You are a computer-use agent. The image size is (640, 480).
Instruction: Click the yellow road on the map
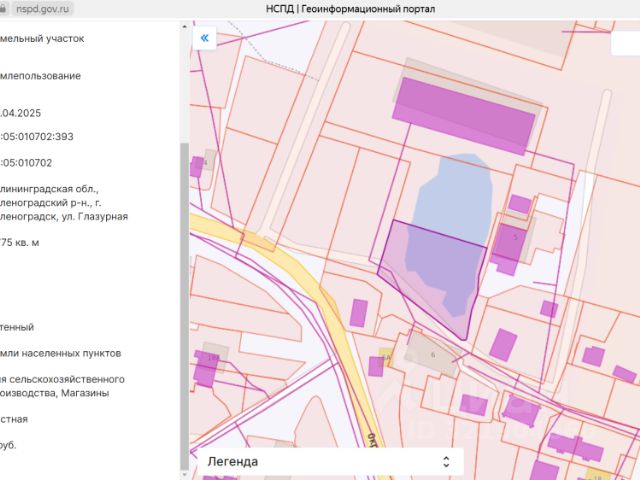310,280
